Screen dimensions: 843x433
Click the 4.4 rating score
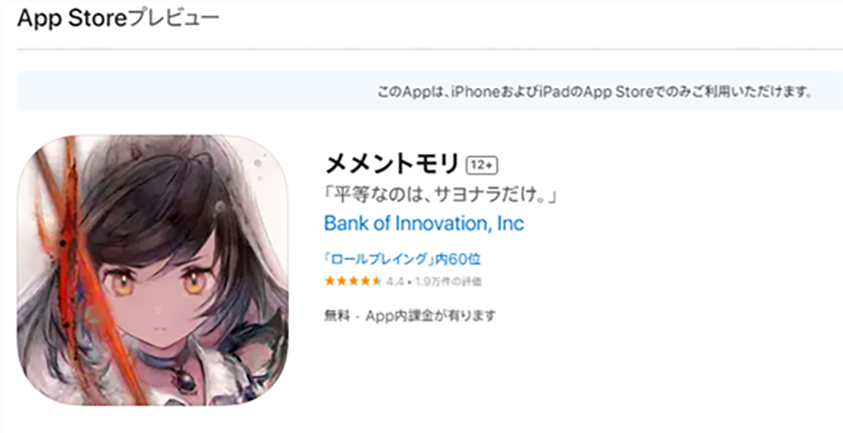[395, 282]
